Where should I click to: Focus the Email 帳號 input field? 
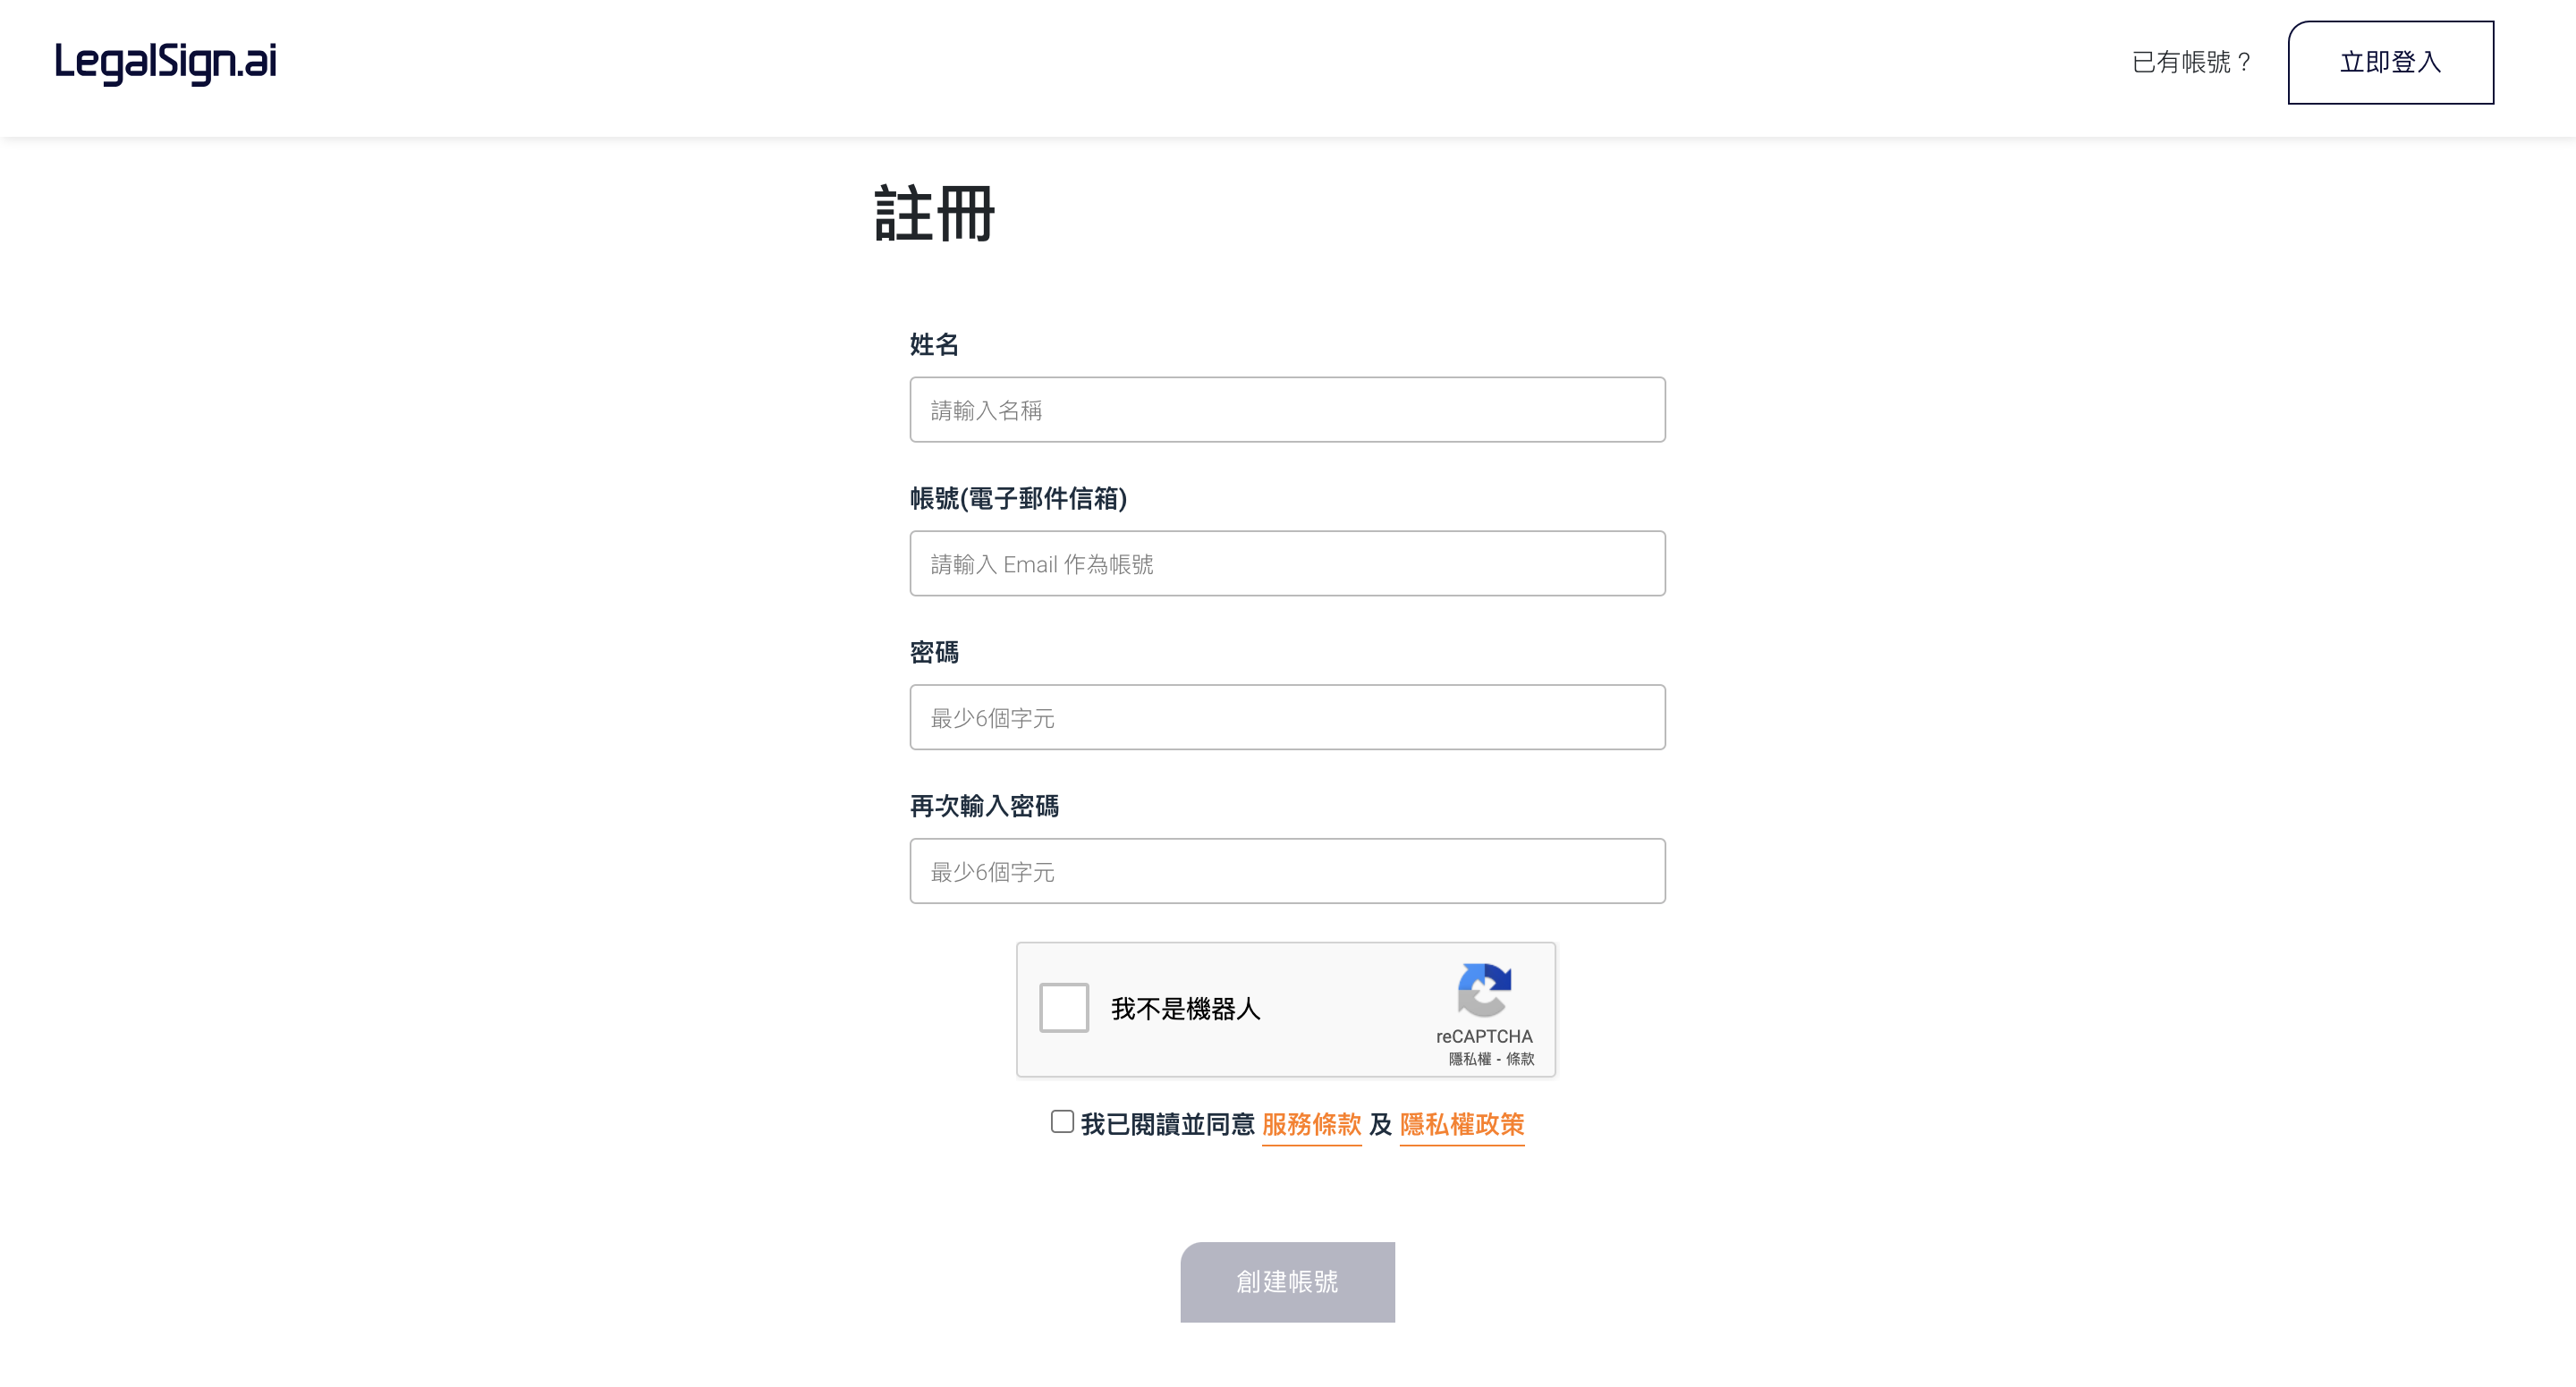pos(1288,564)
